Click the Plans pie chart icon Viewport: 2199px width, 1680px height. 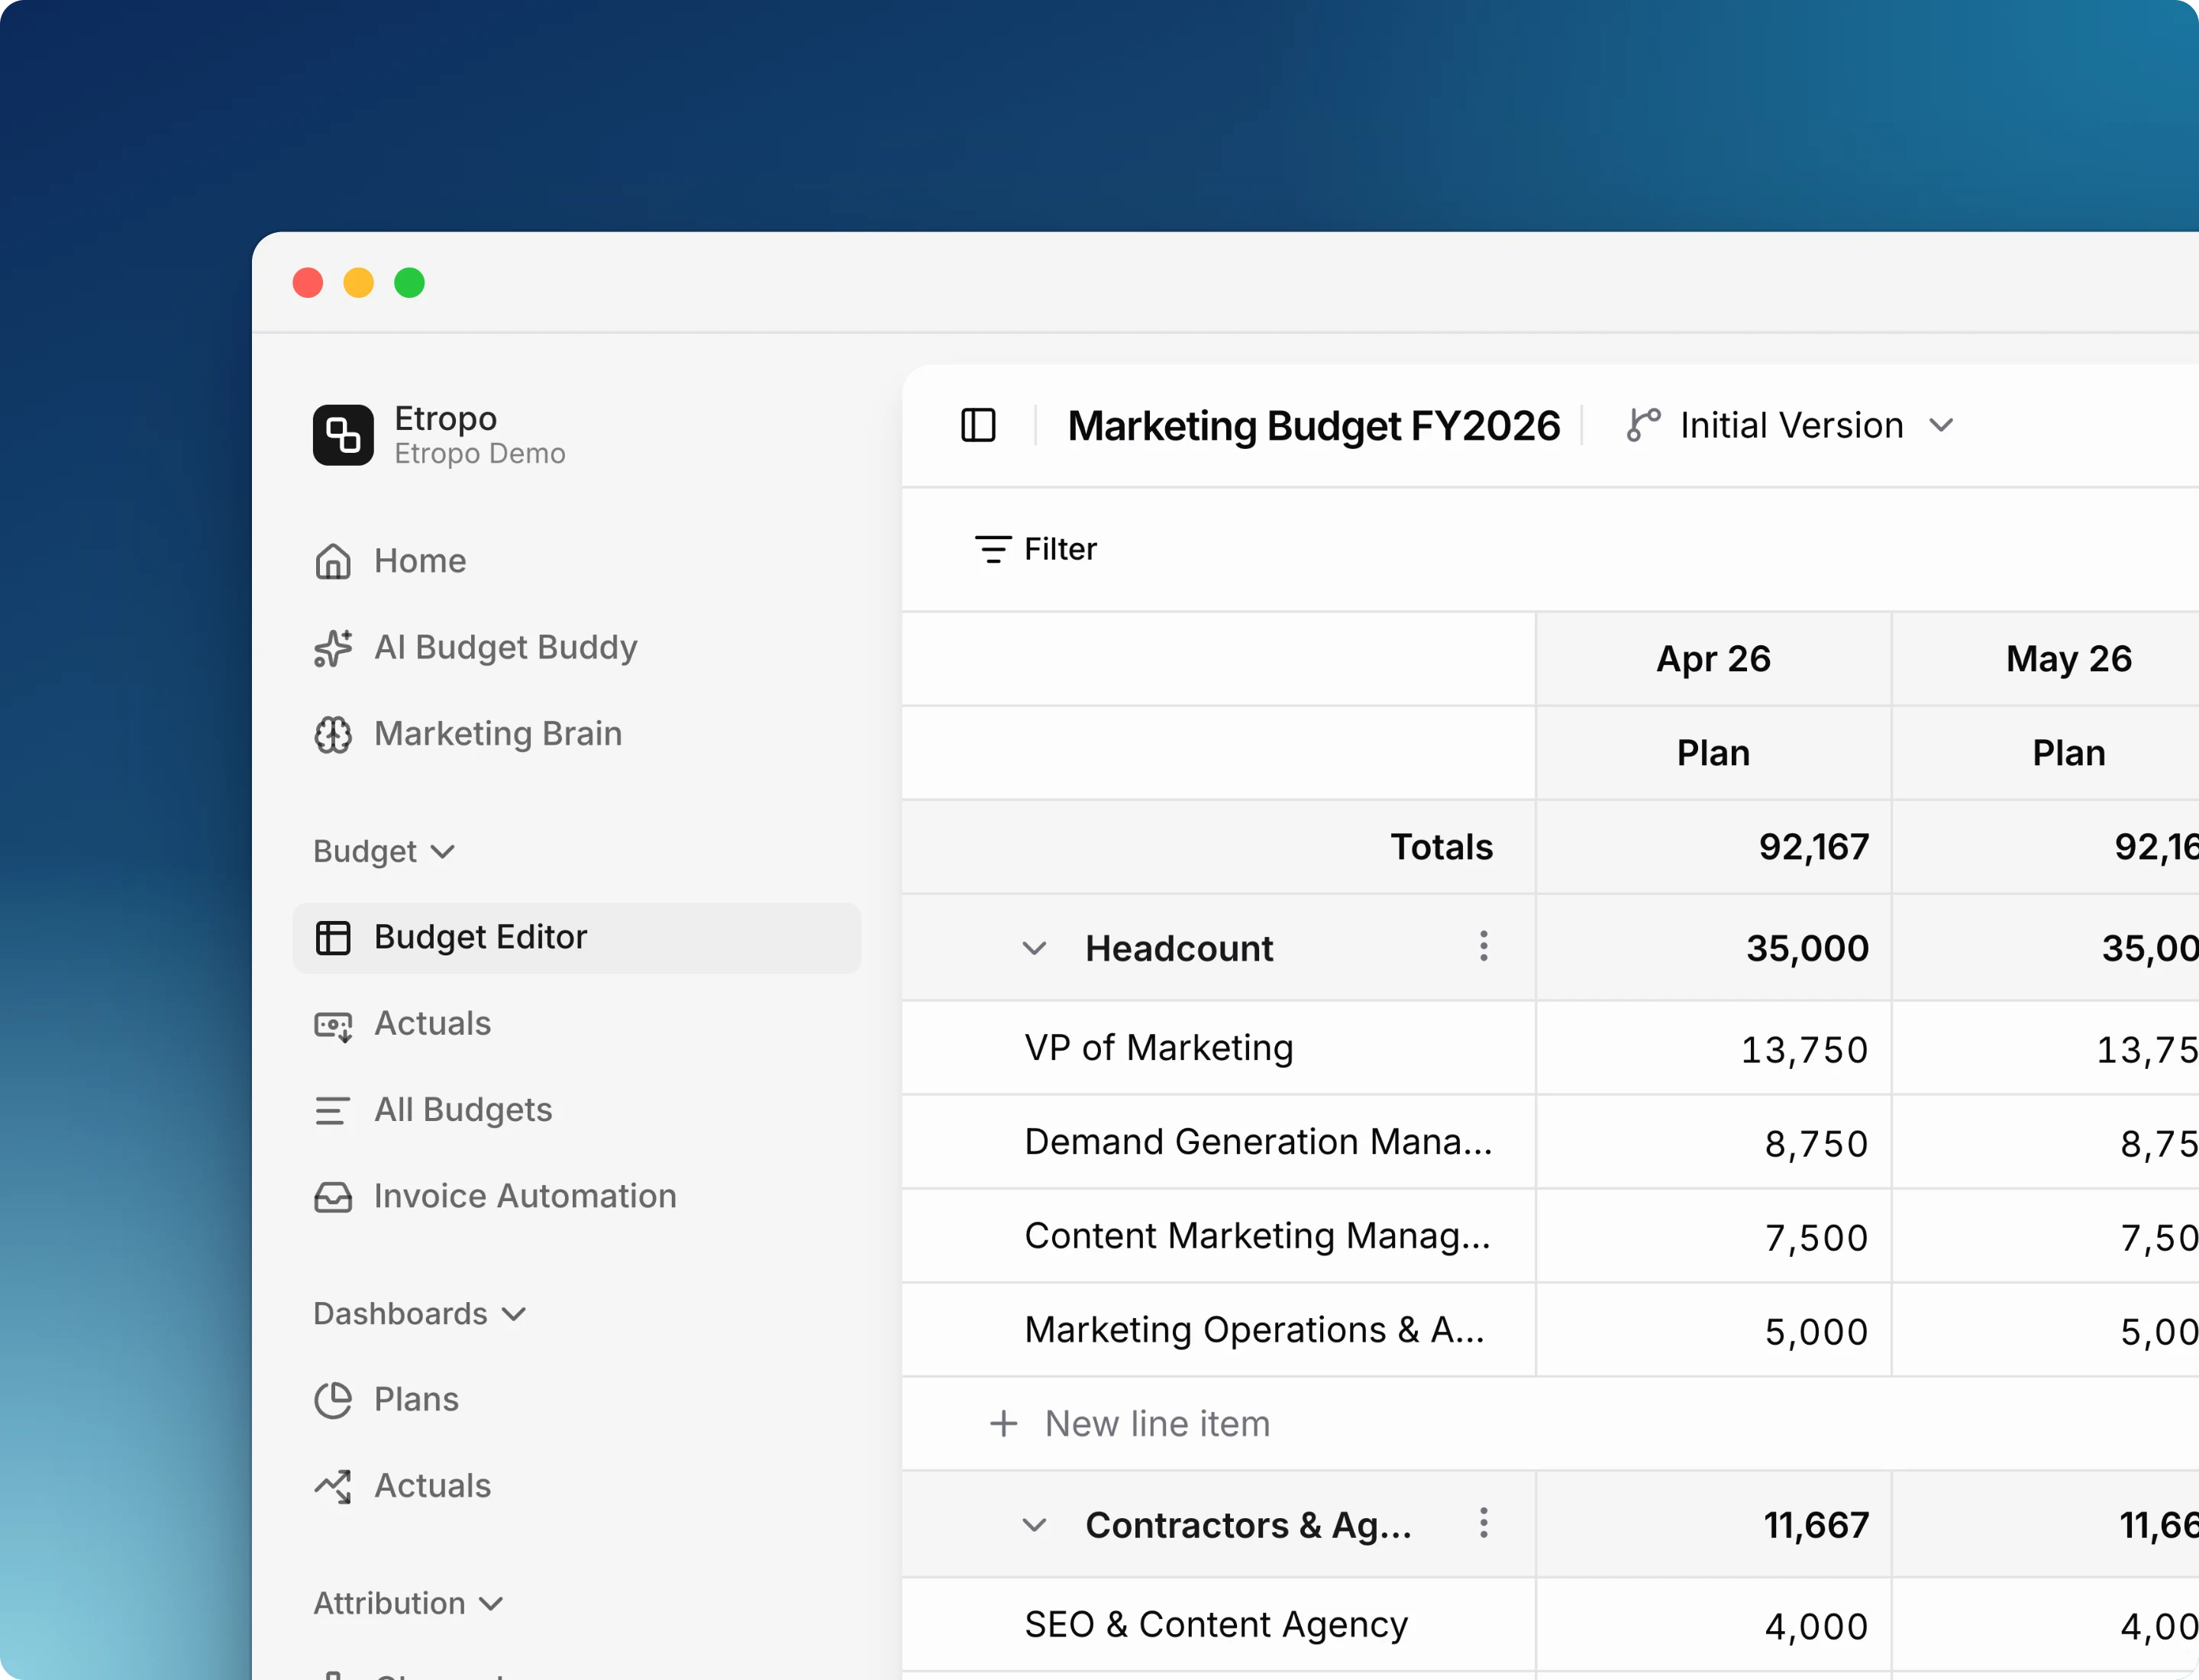point(333,1400)
